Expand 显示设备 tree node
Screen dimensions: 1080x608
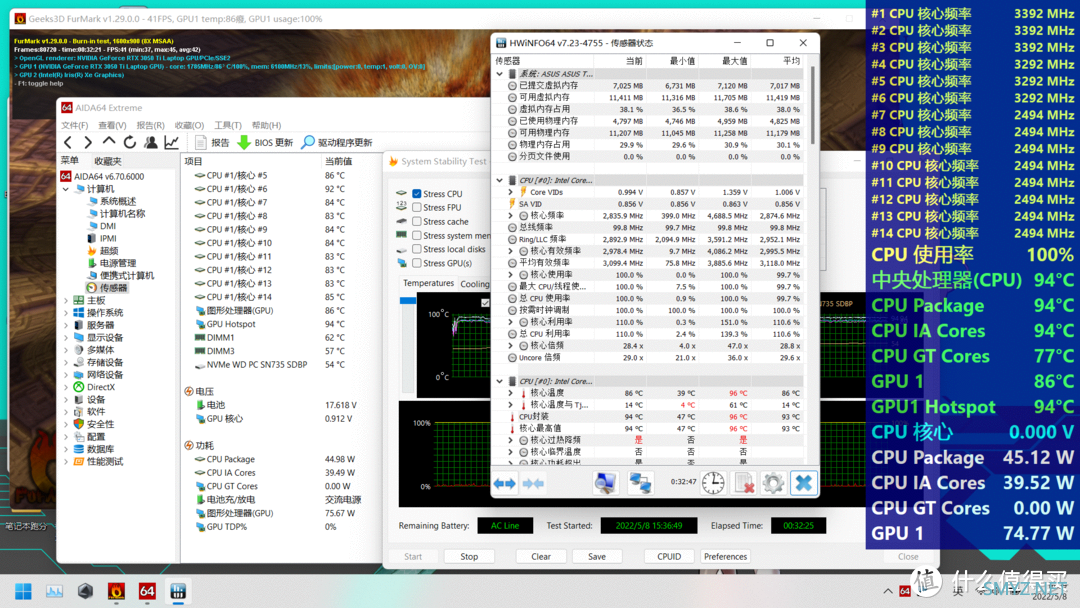pos(66,337)
